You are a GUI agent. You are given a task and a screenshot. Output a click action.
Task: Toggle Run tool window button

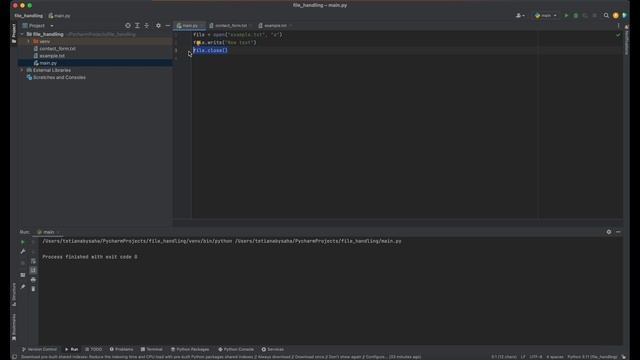[71, 349]
